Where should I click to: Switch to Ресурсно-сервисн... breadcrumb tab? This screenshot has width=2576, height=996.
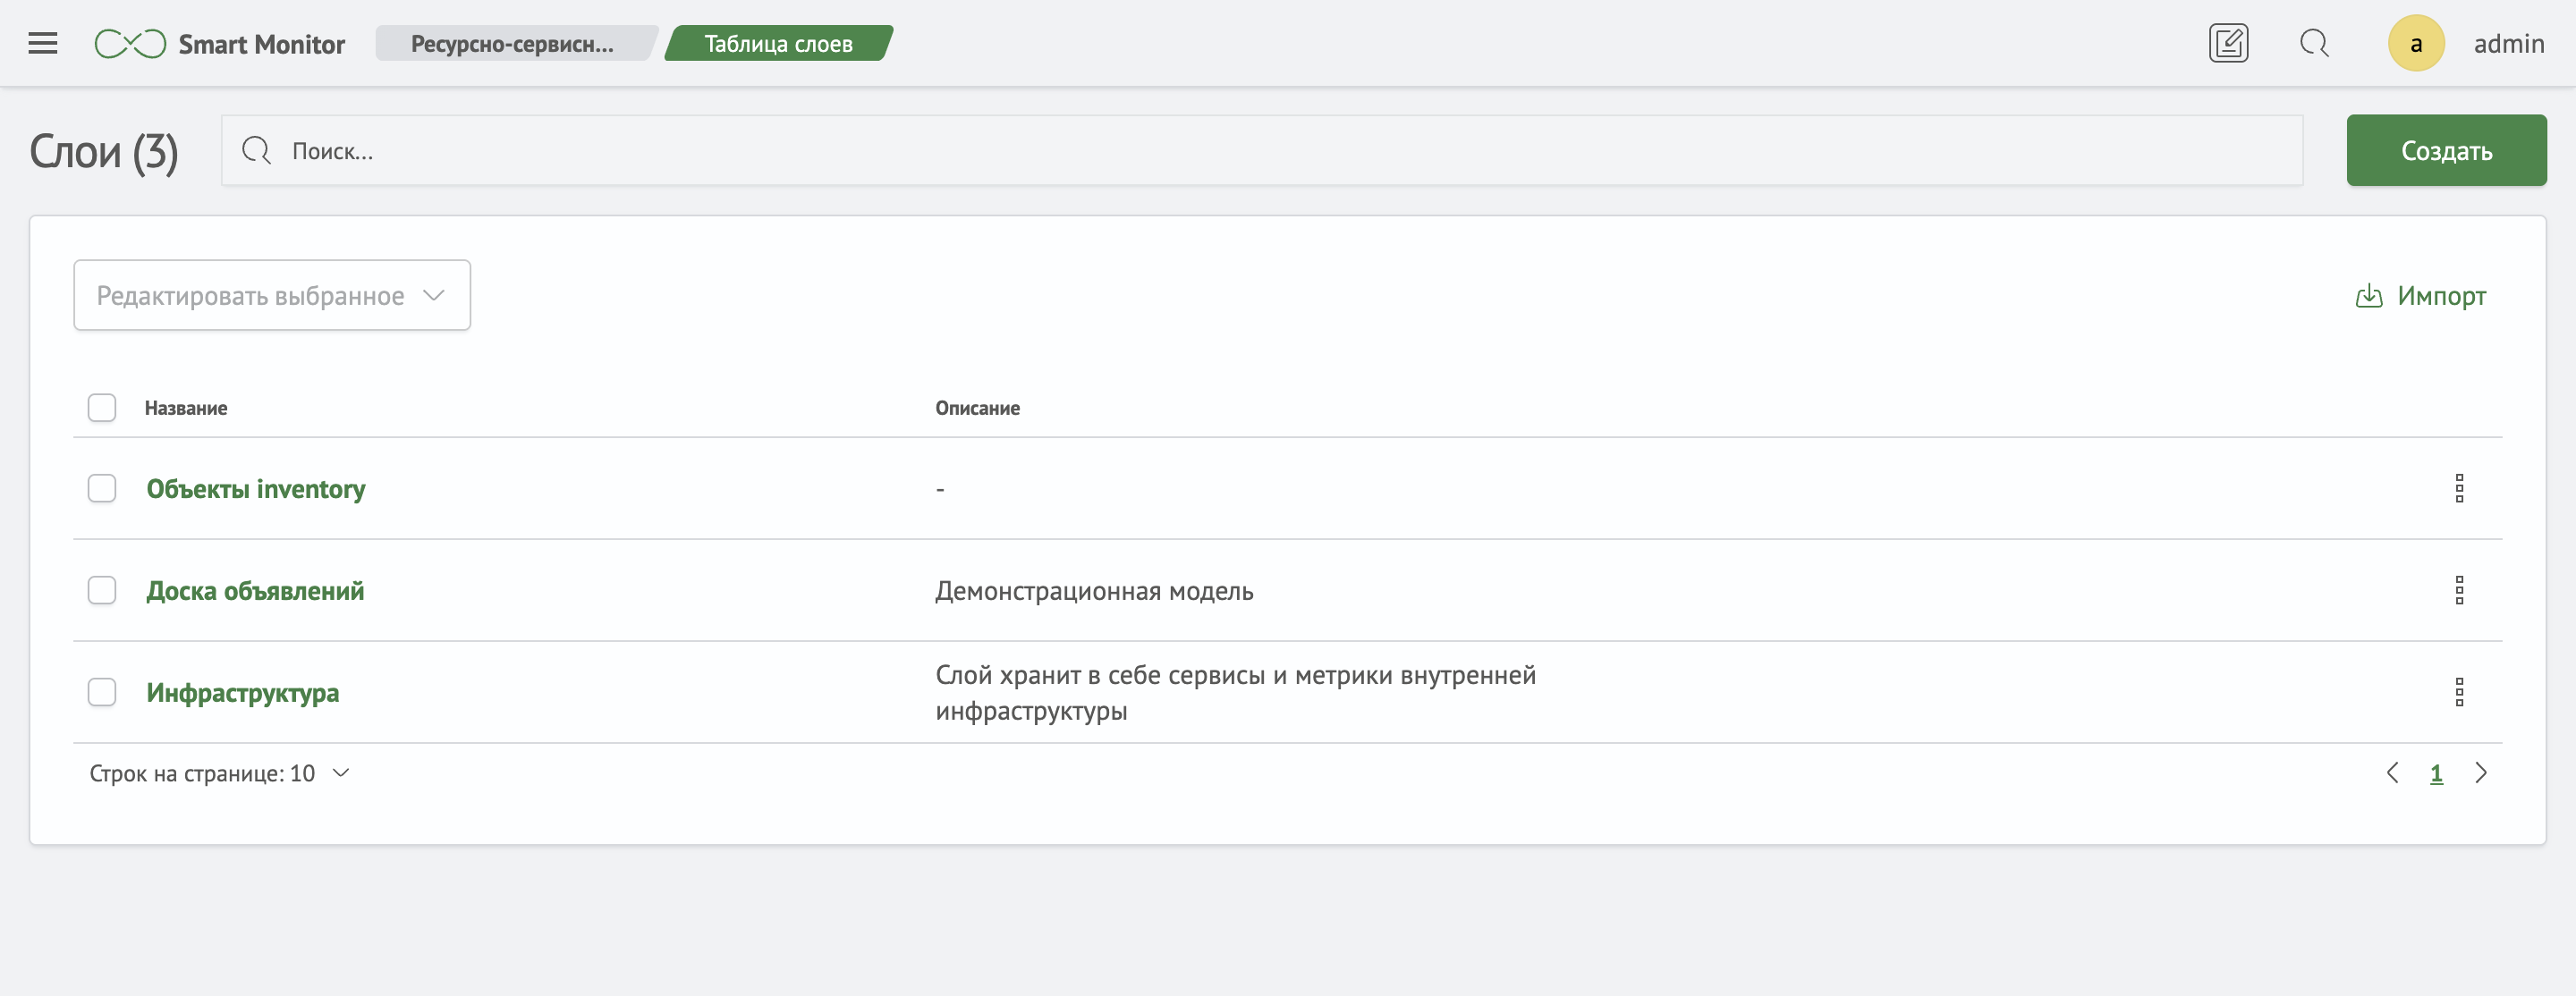(x=512, y=44)
